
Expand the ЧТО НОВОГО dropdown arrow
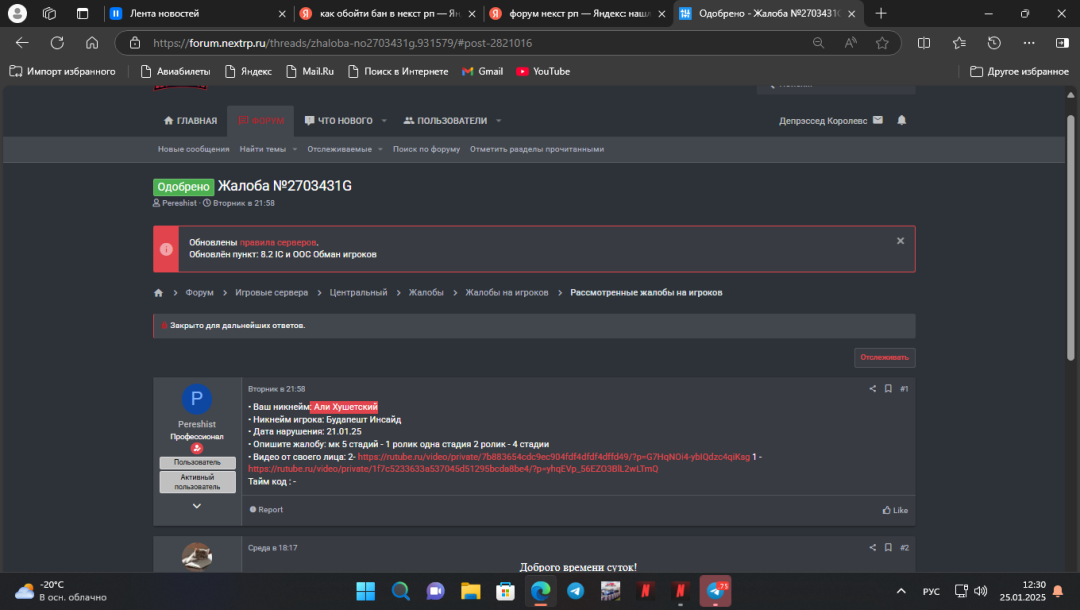click(x=384, y=121)
